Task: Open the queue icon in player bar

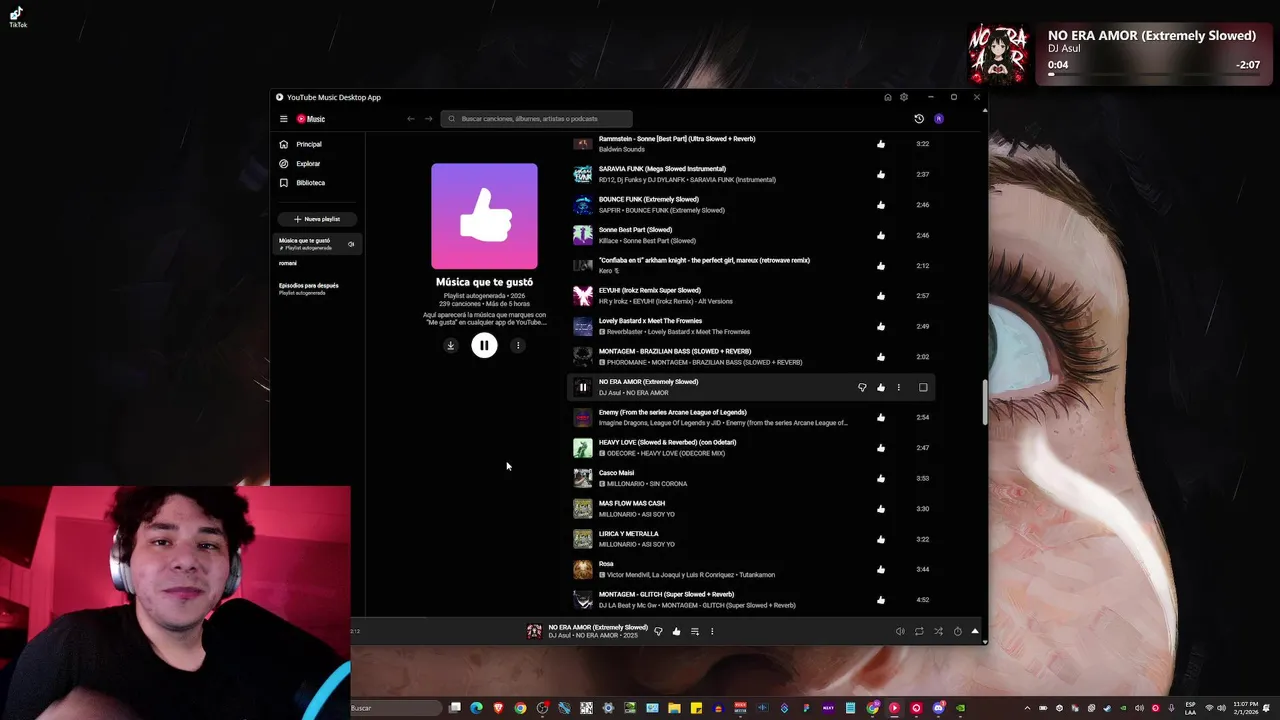Action: (695, 631)
